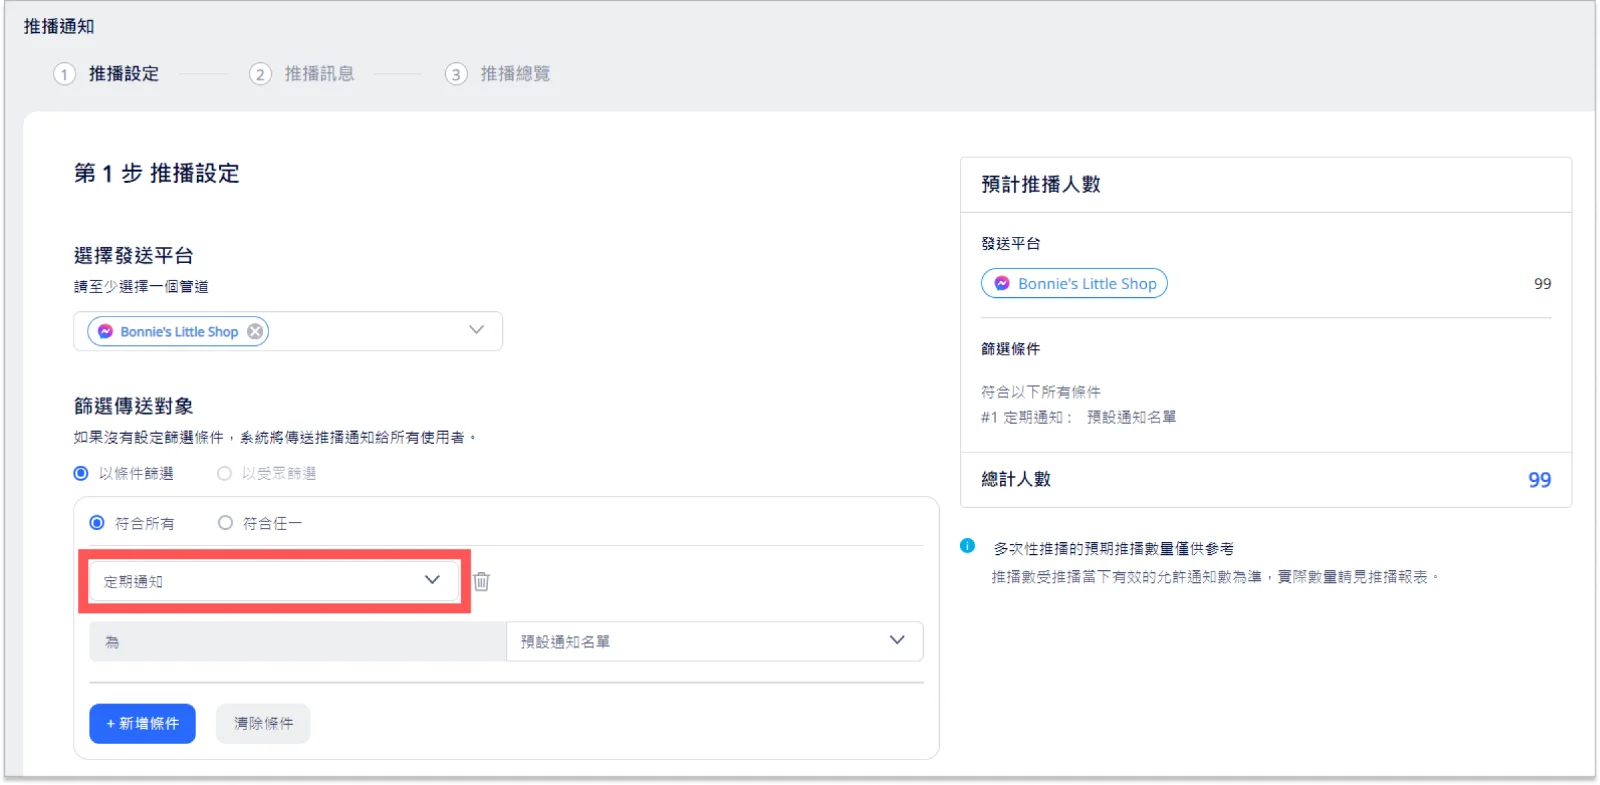This screenshot has height=785, width=1600.
Task: Click the 篩選條件 label in summary panel
Action: coord(1011,349)
